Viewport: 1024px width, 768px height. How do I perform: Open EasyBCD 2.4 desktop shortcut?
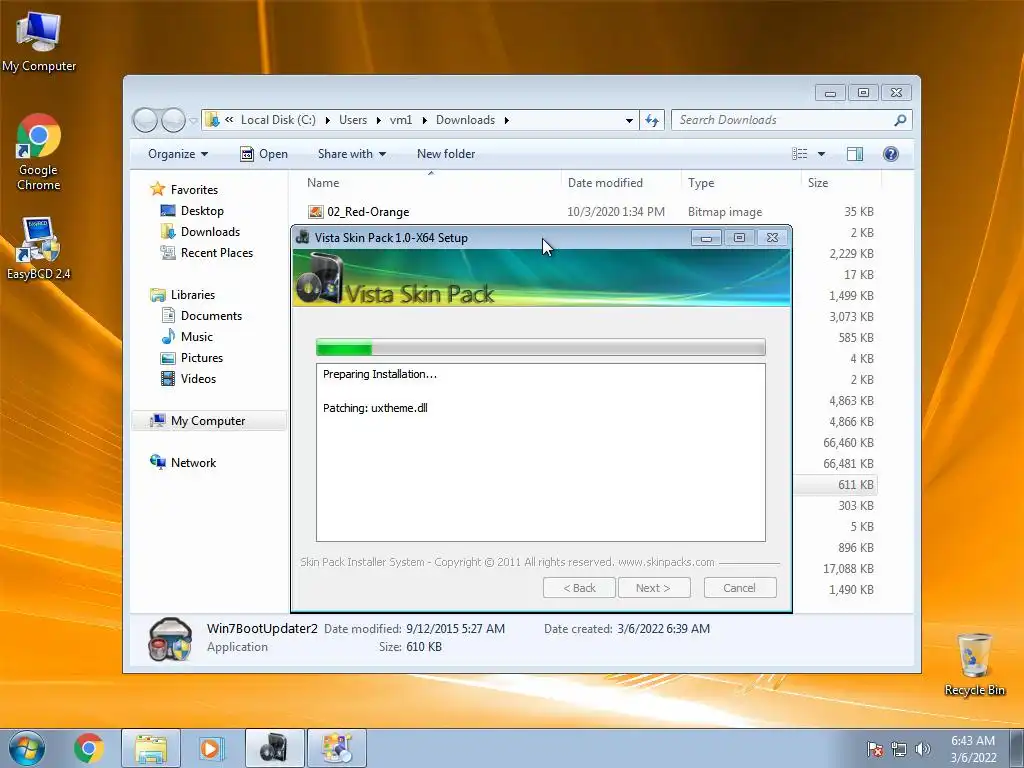click(39, 248)
